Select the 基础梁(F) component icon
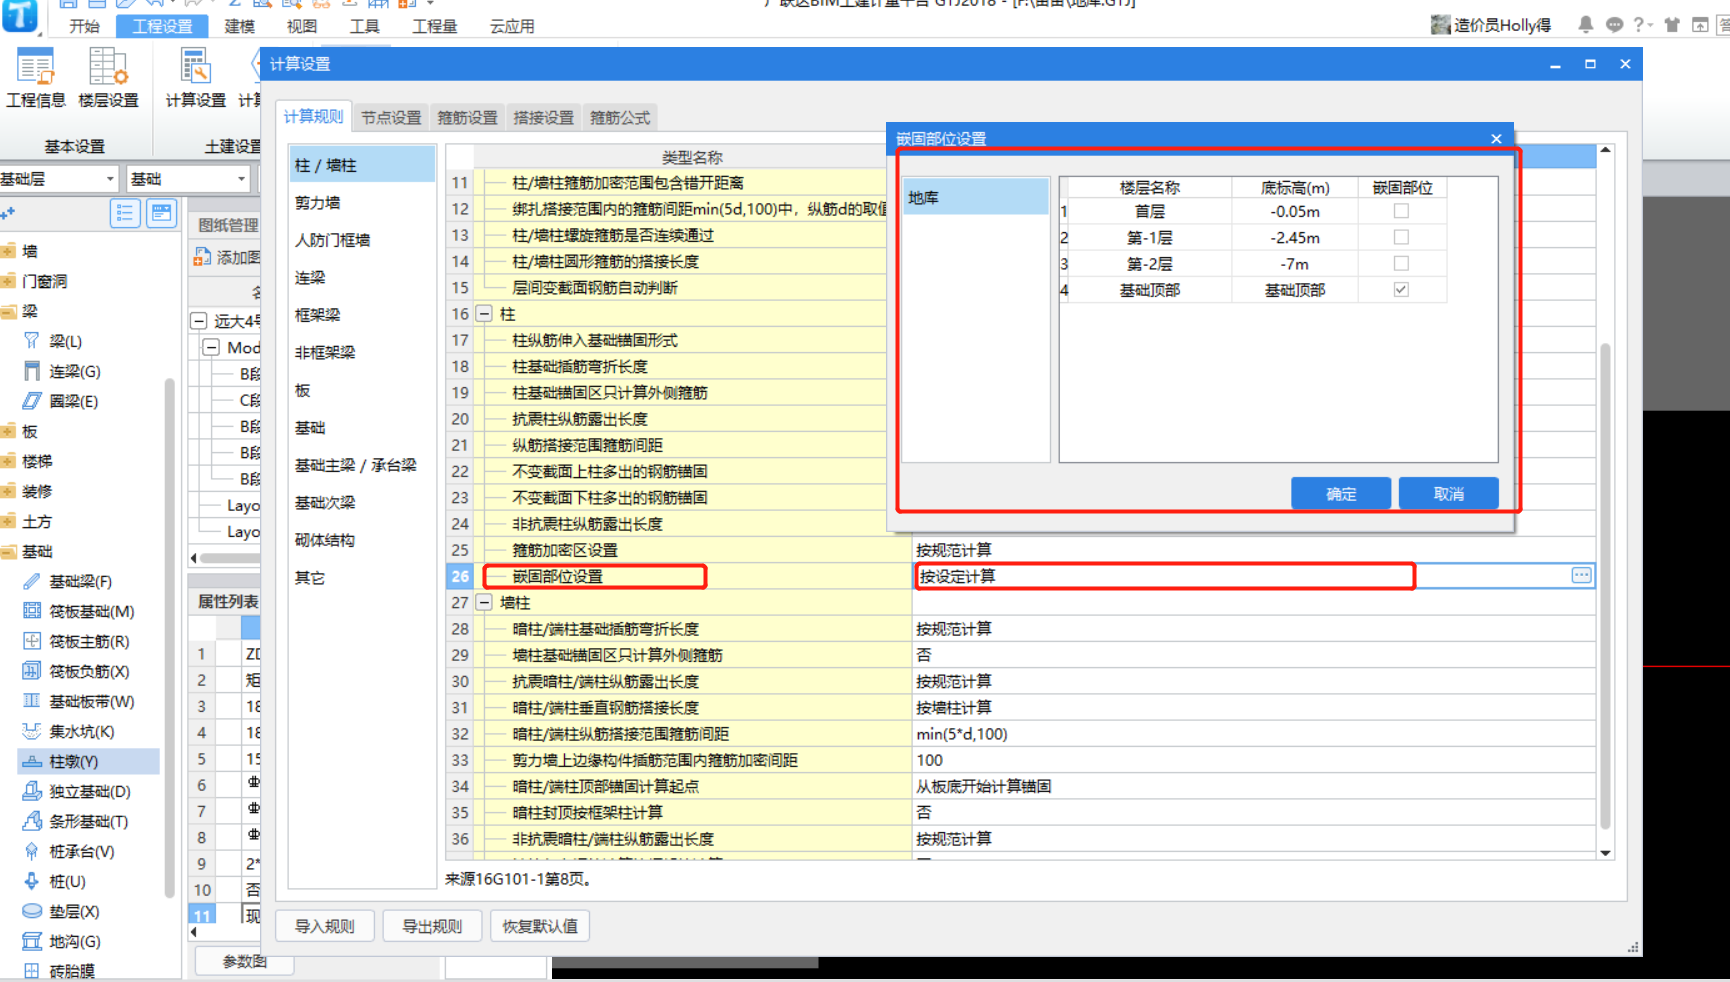Viewport: 1730px width, 982px height. (32, 581)
